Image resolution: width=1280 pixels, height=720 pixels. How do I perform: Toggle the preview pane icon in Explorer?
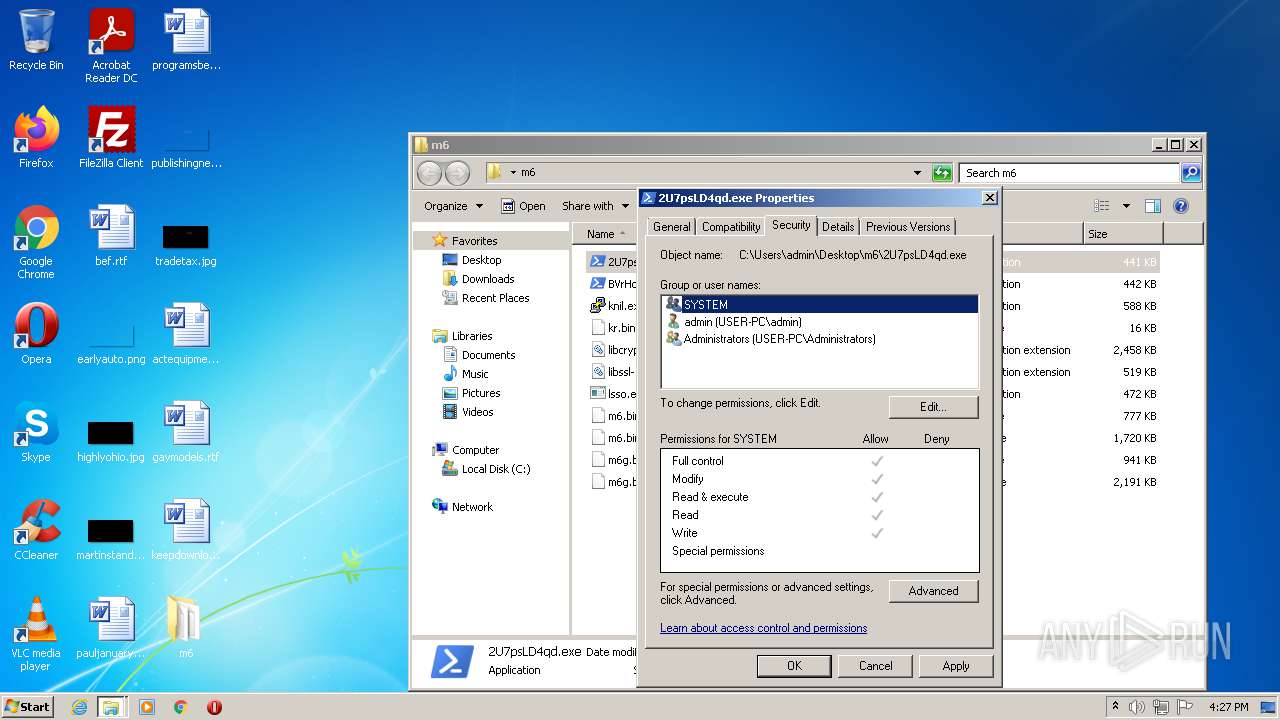coord(1153,206)
